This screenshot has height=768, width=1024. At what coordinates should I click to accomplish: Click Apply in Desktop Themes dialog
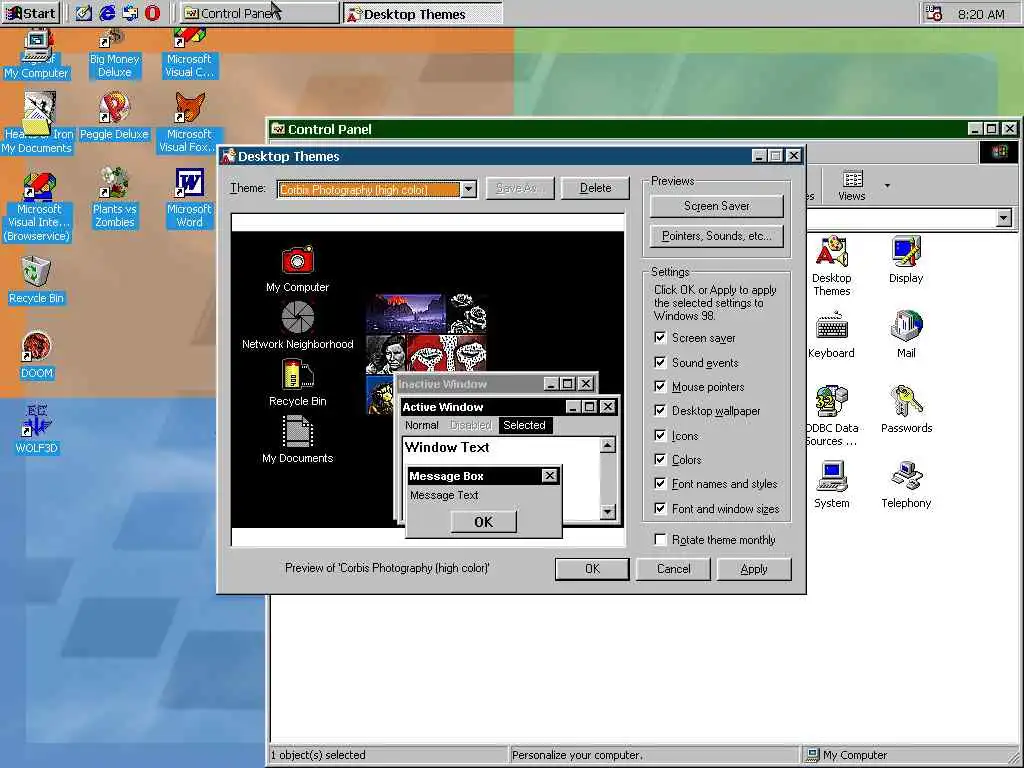(754, 569)
